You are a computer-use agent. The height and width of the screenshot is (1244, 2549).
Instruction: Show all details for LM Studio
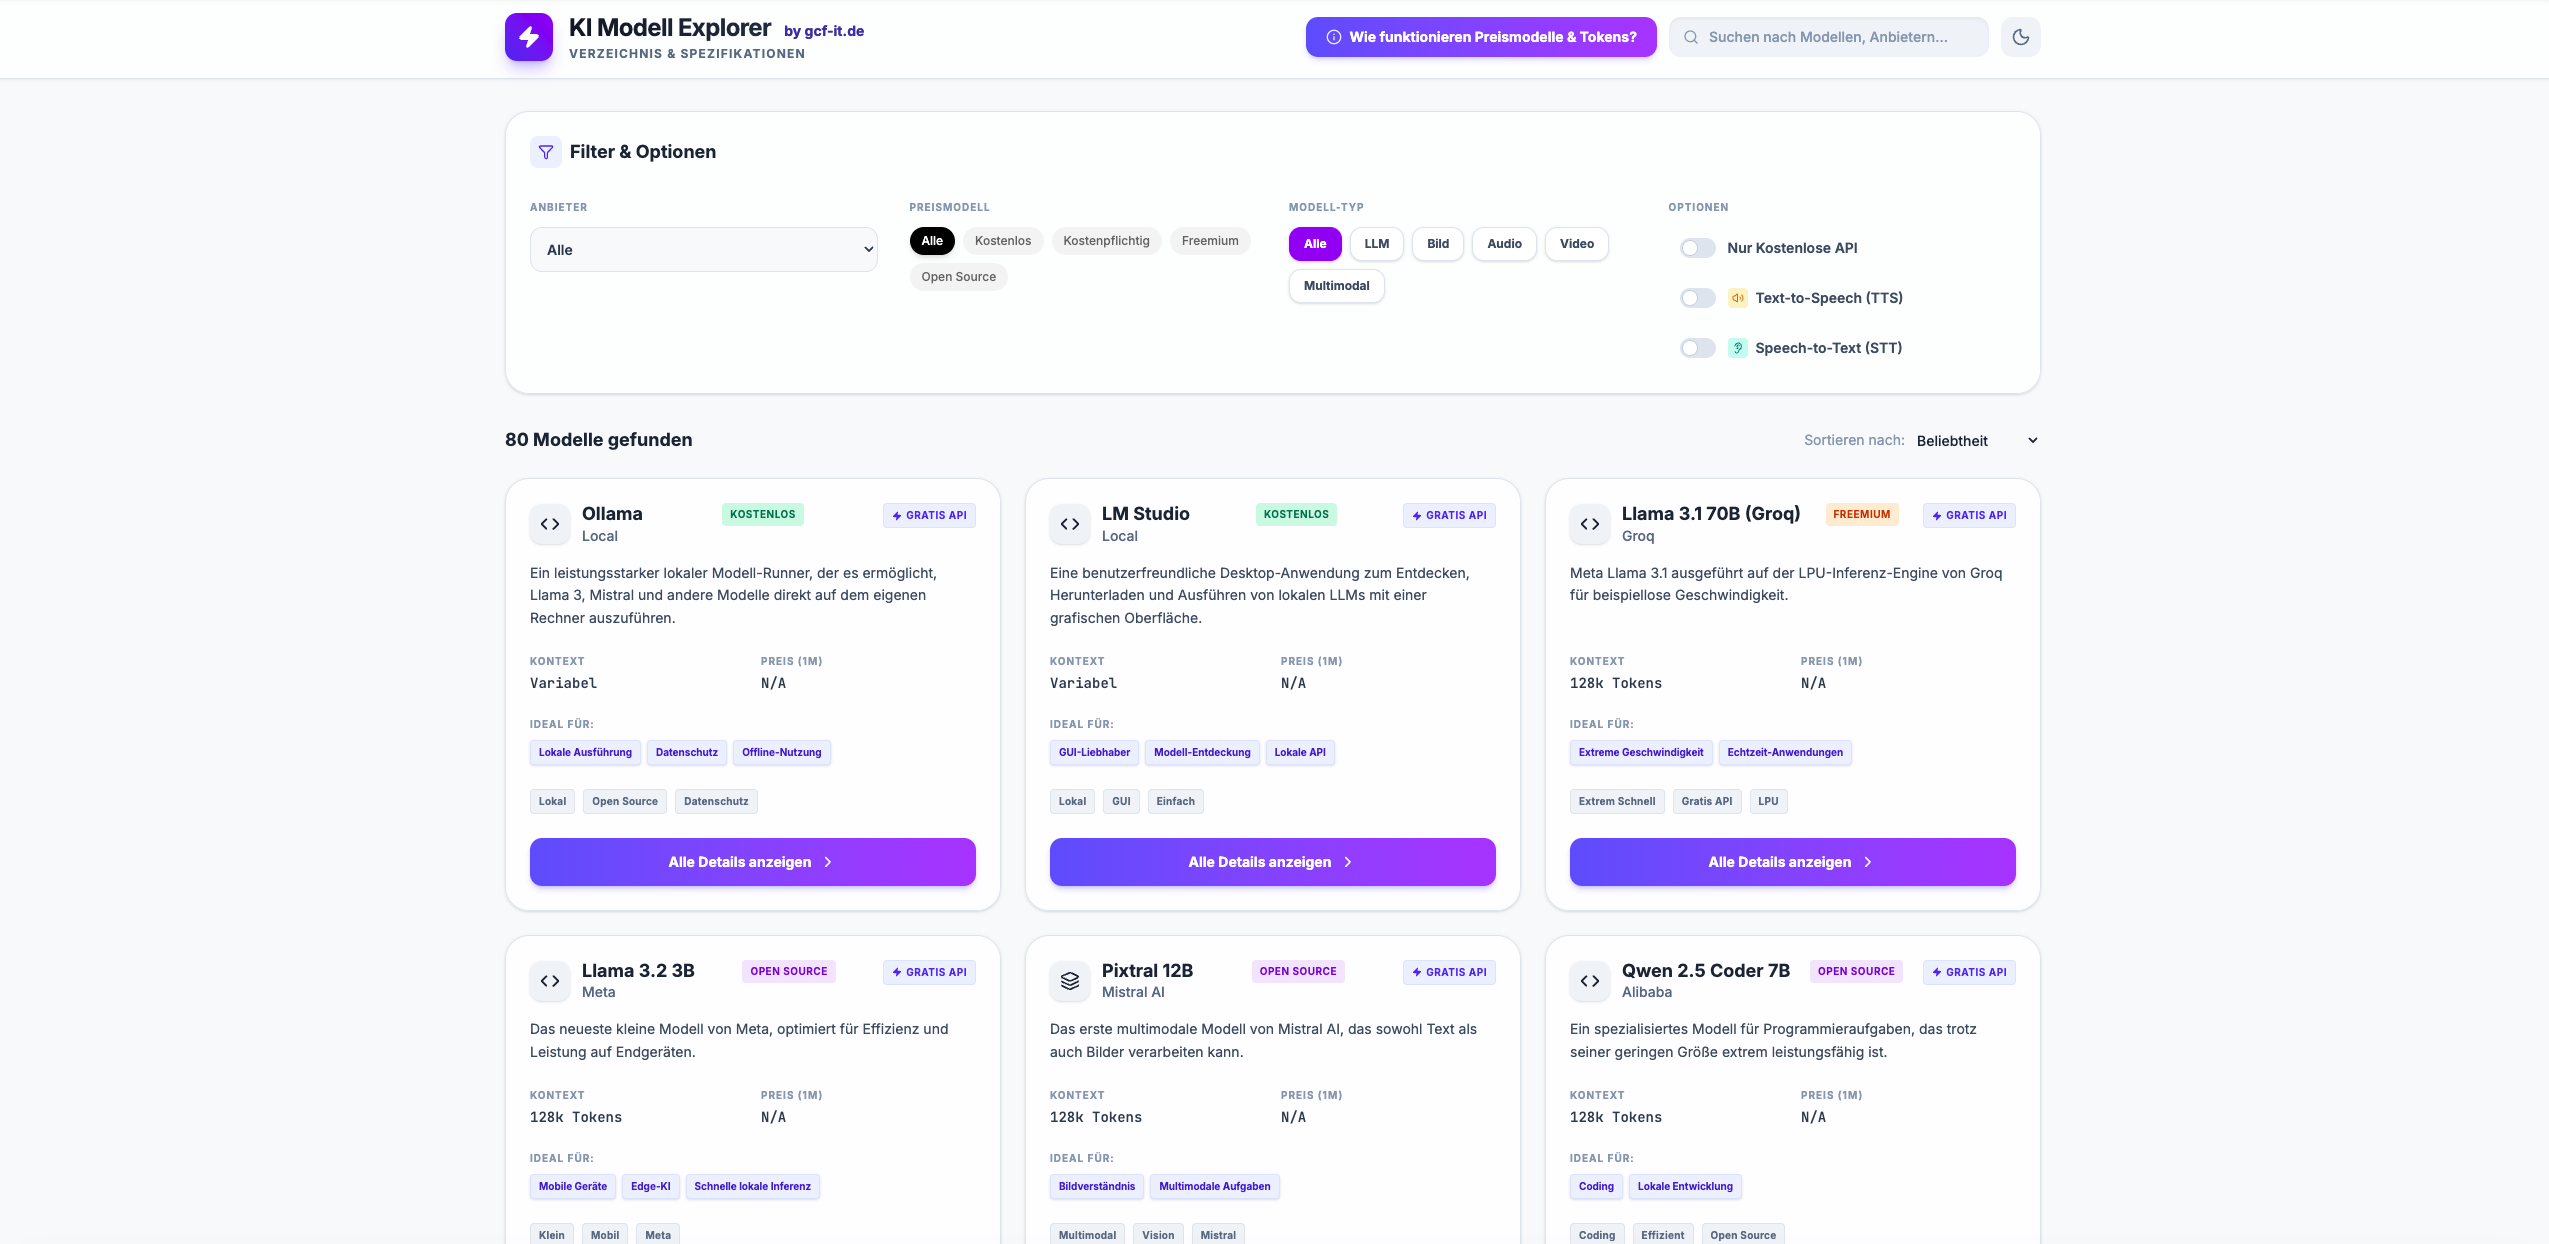[1272, 862]
